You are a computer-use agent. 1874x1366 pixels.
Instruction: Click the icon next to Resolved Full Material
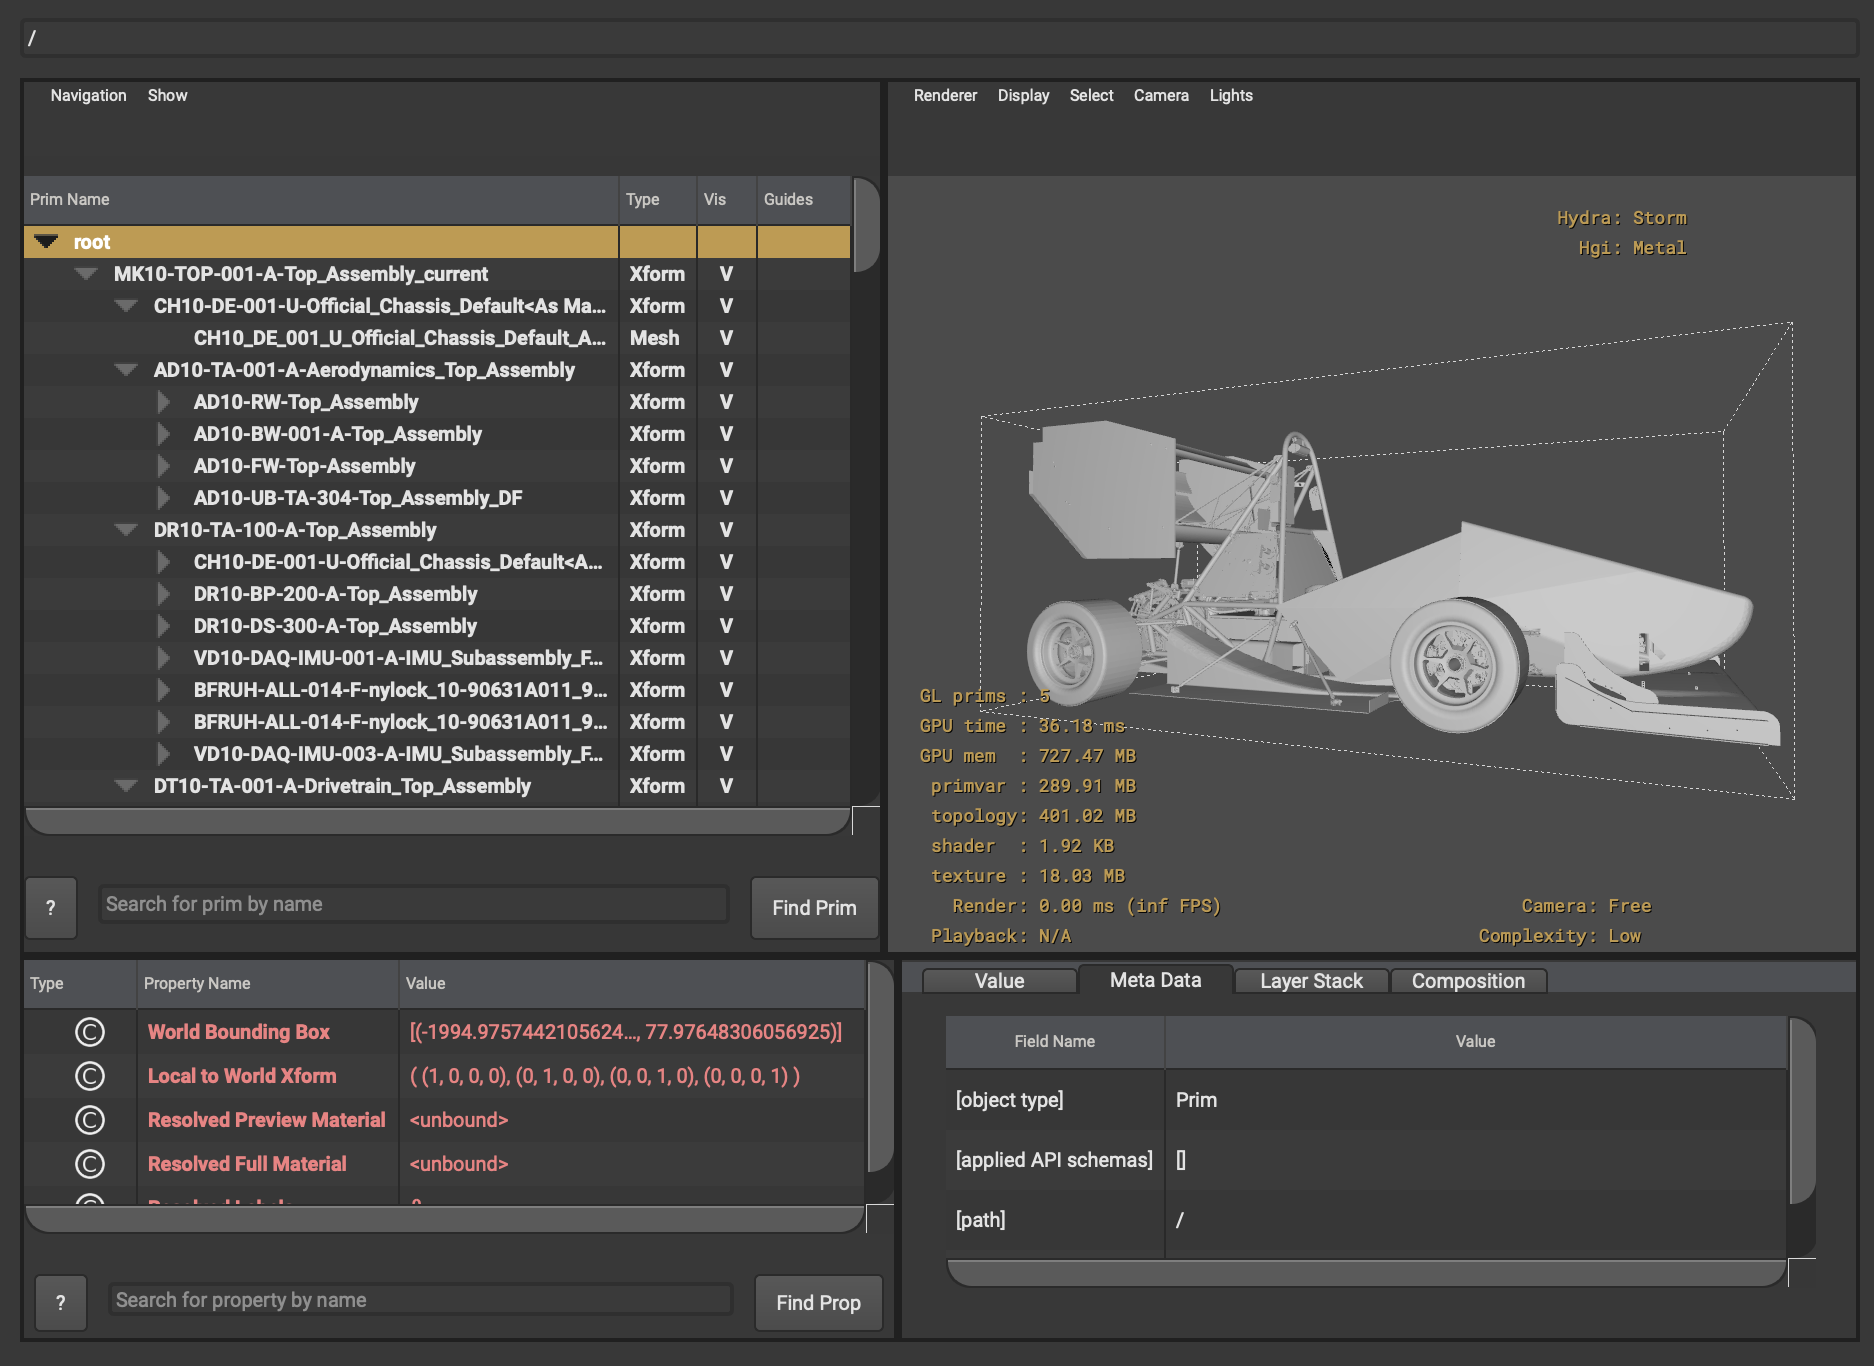90,1164
